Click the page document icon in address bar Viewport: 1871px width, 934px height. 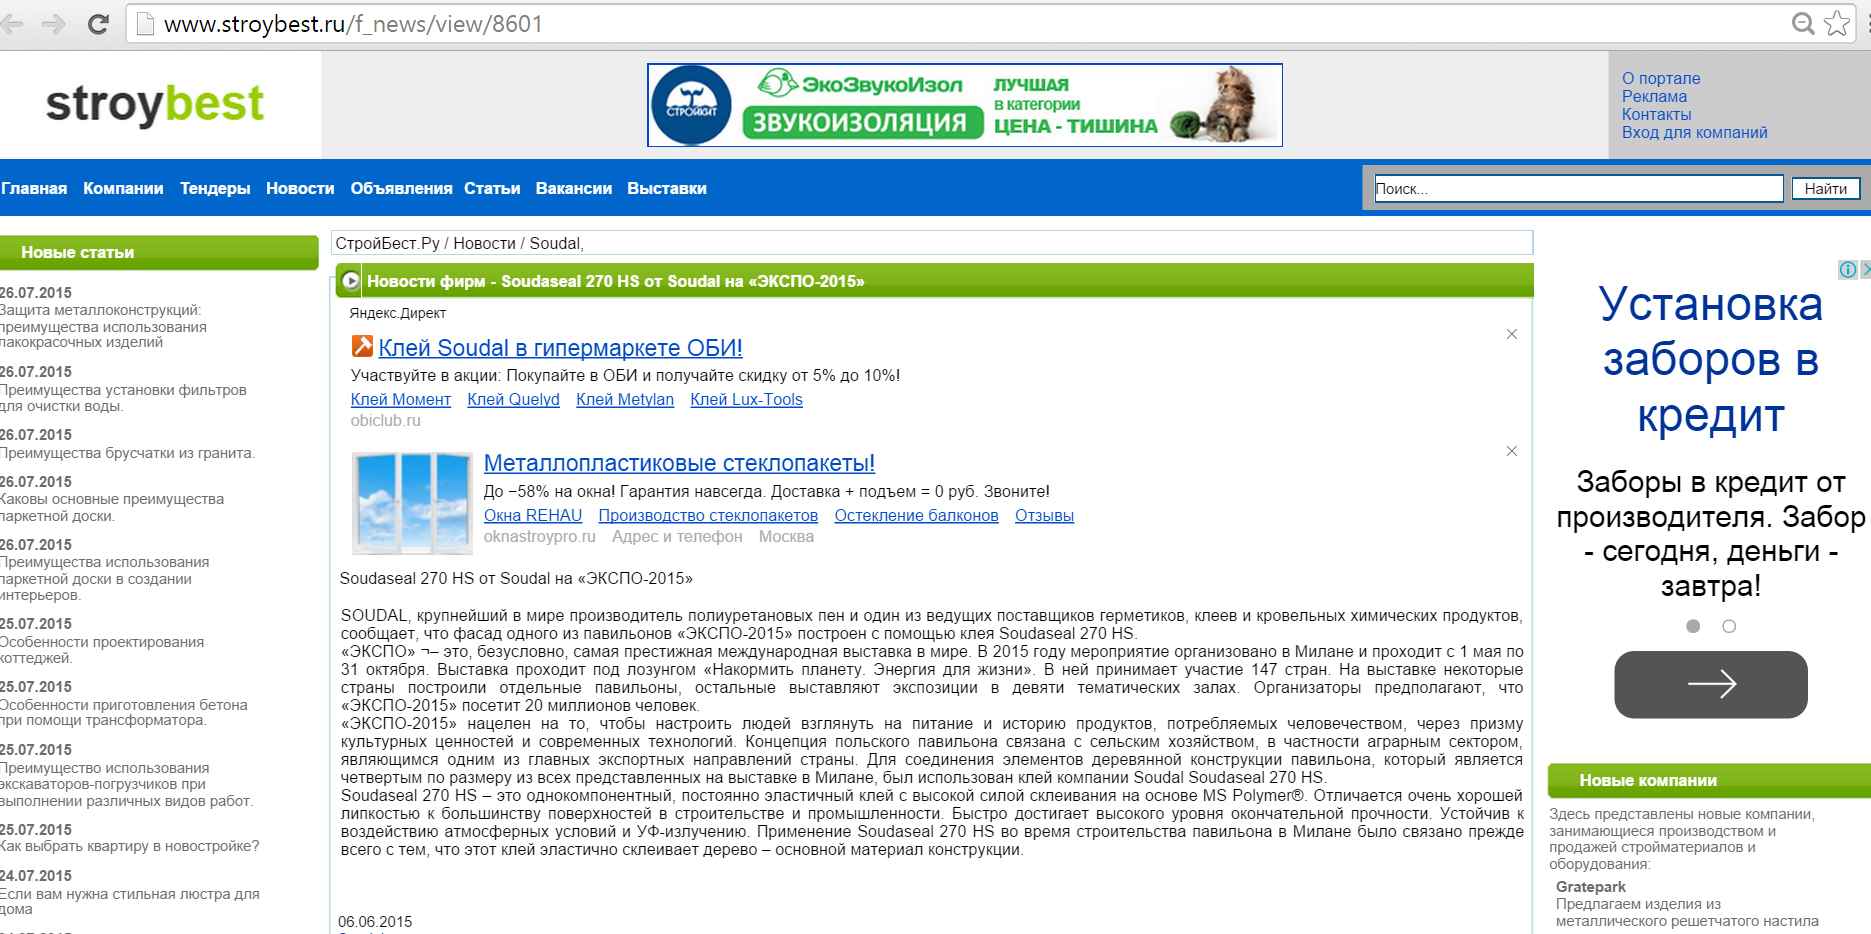coord(145,24)
